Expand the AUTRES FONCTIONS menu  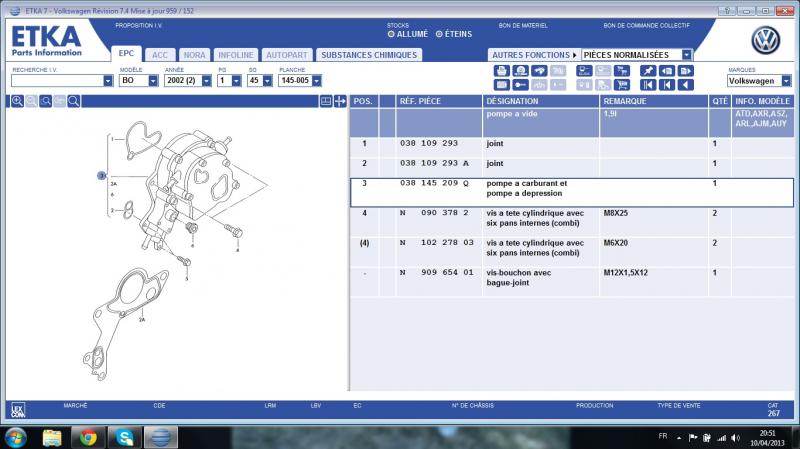tap(534, 55)
